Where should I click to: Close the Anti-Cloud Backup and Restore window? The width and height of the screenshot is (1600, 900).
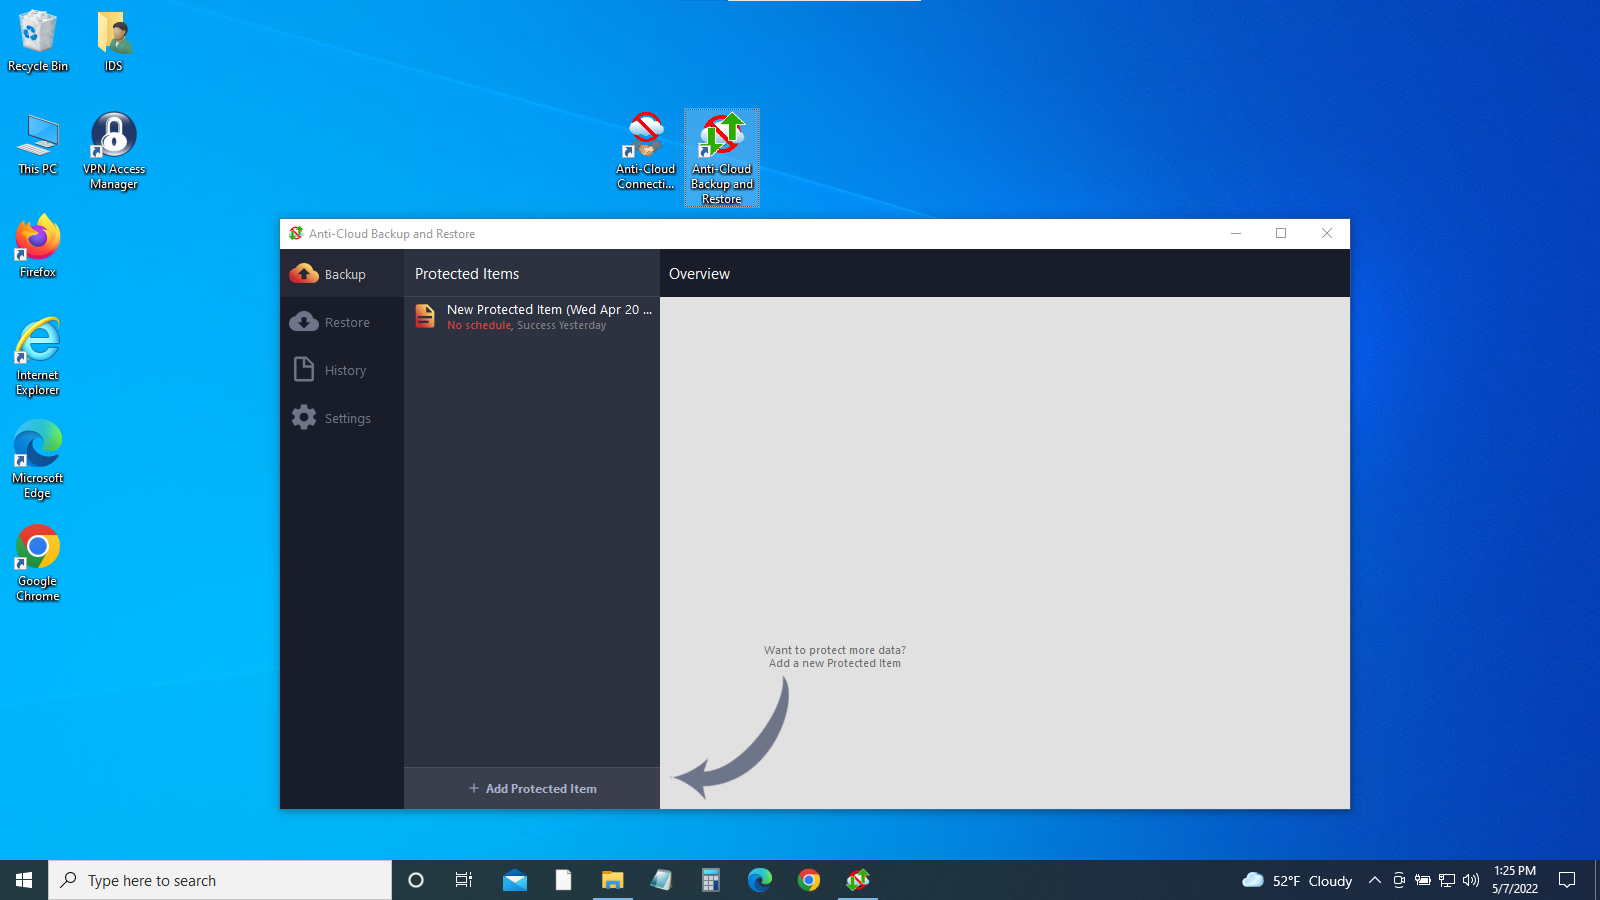tap(1327, 233)
